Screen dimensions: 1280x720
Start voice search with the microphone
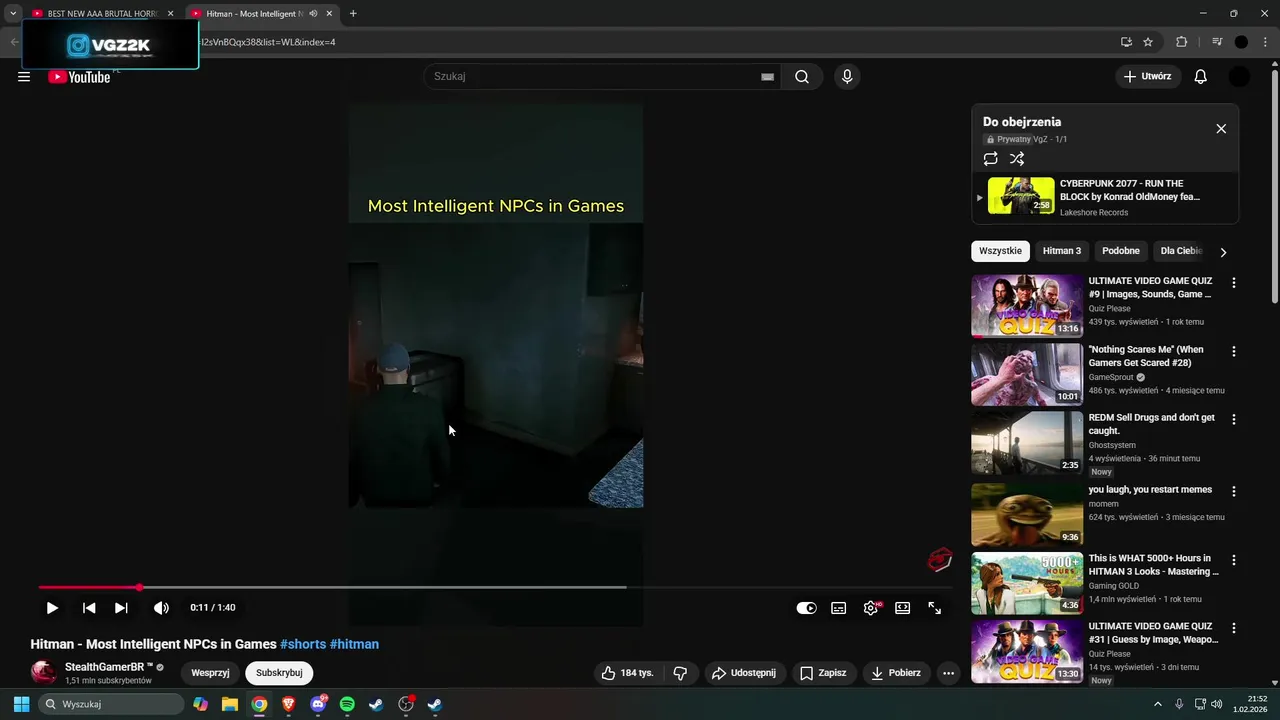847,77
